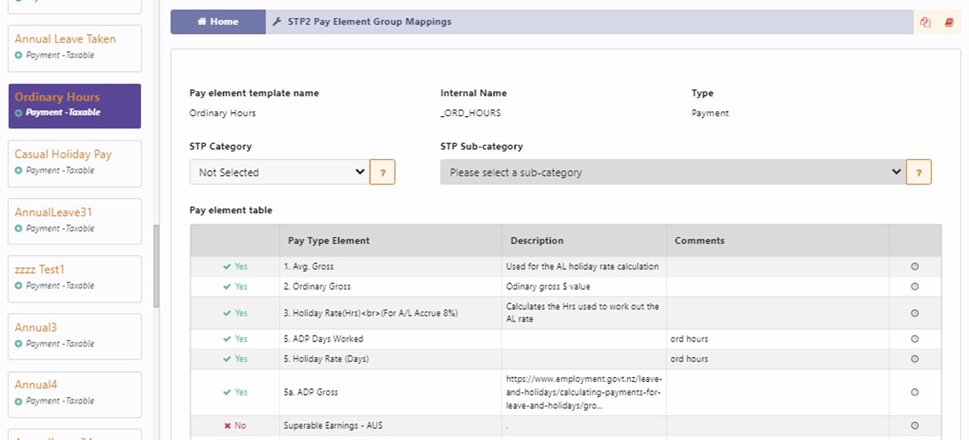Viewport: 969px width, 440px height.
Task: Click the '1. Avg. Gross' cell
Action: coord(391,266)
